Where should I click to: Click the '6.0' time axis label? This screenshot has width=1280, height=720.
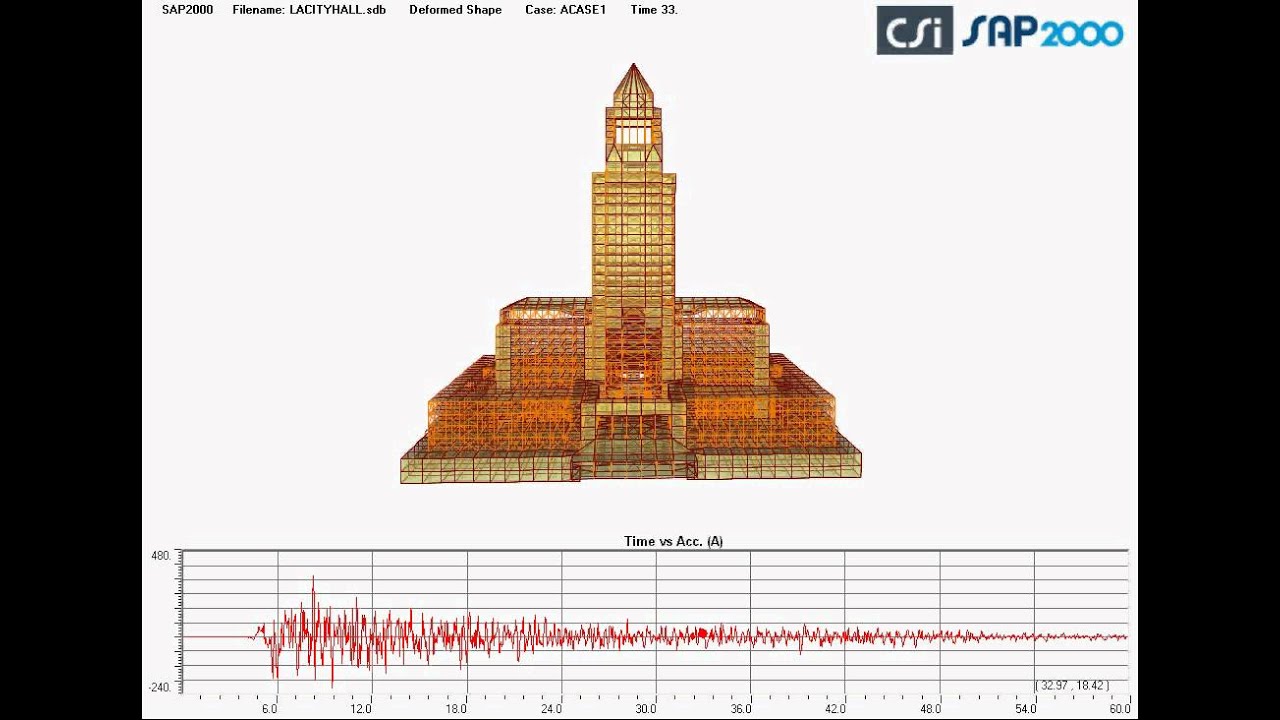[270, 709]
